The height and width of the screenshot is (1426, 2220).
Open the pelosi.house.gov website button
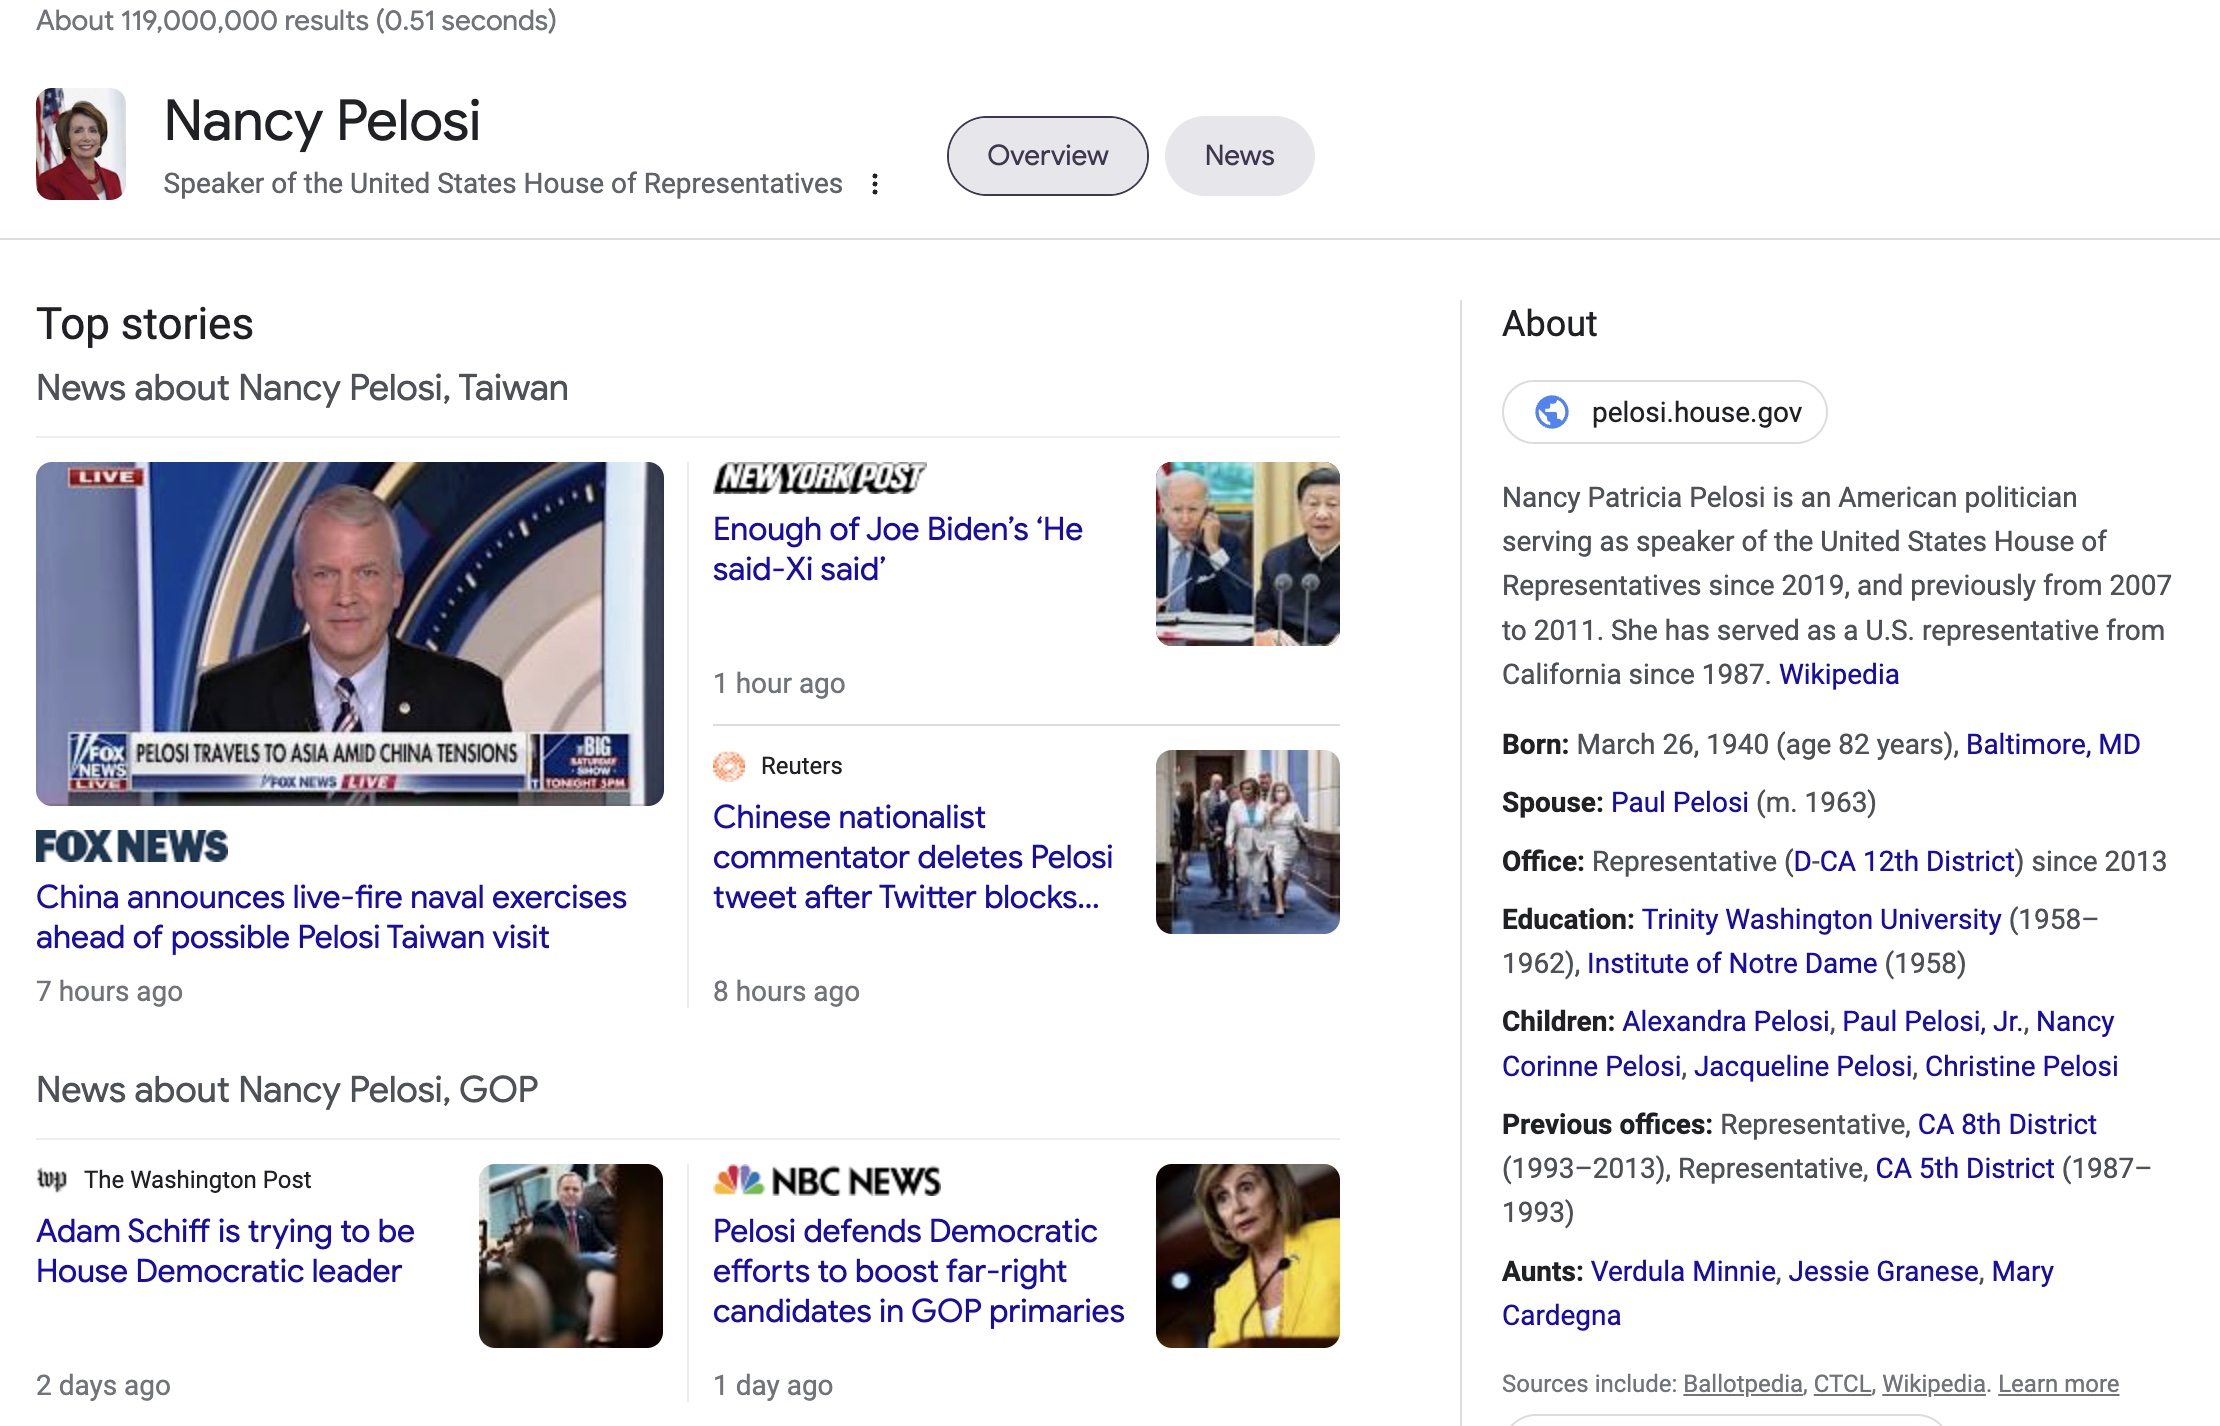coord(1664,412)
